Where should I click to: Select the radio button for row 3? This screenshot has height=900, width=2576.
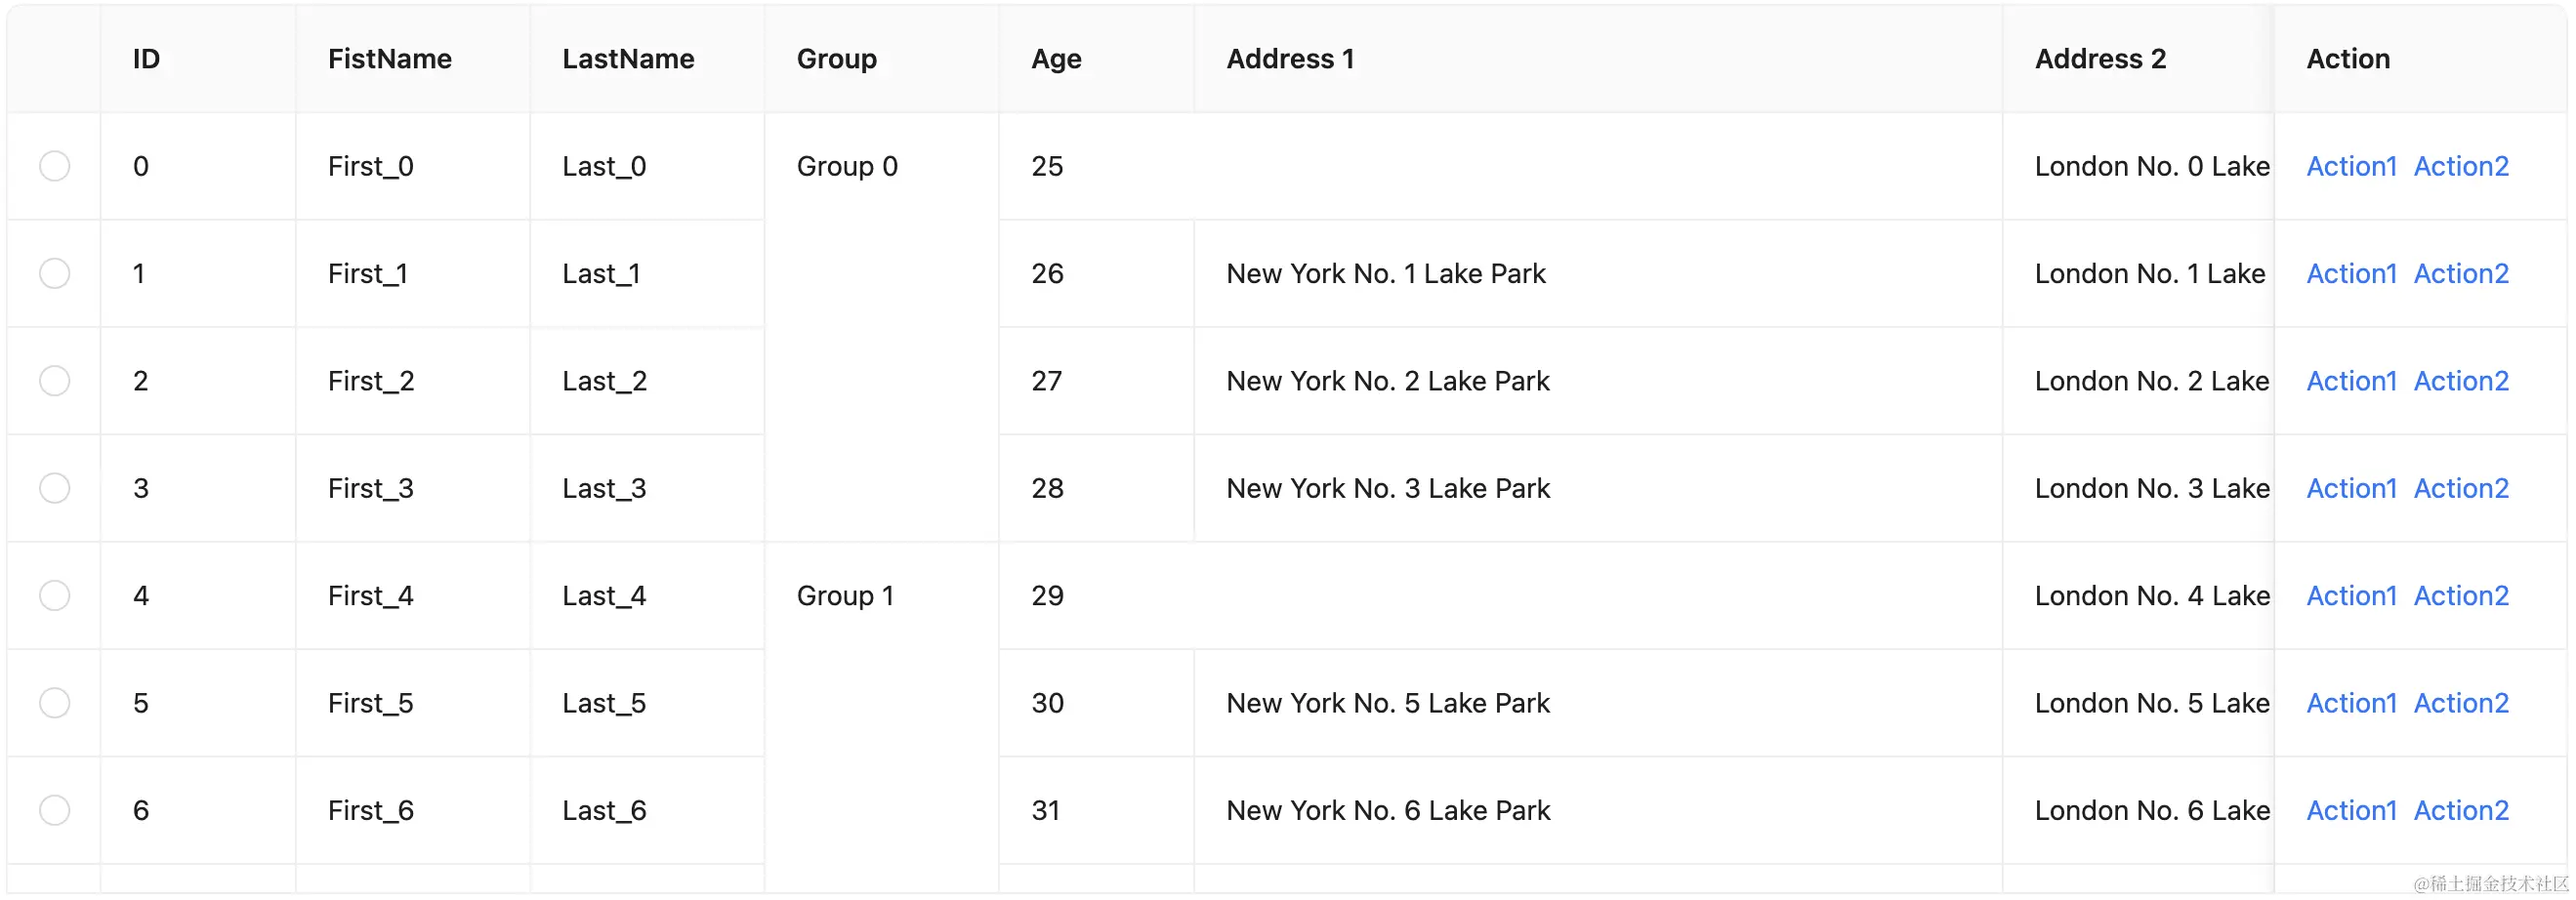(x=54, y=488)
